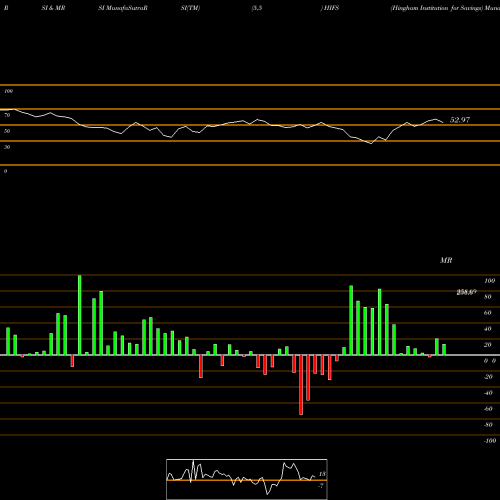Click the -60 label on MR axis
This screenshot has height=500, width=500.
488,409
